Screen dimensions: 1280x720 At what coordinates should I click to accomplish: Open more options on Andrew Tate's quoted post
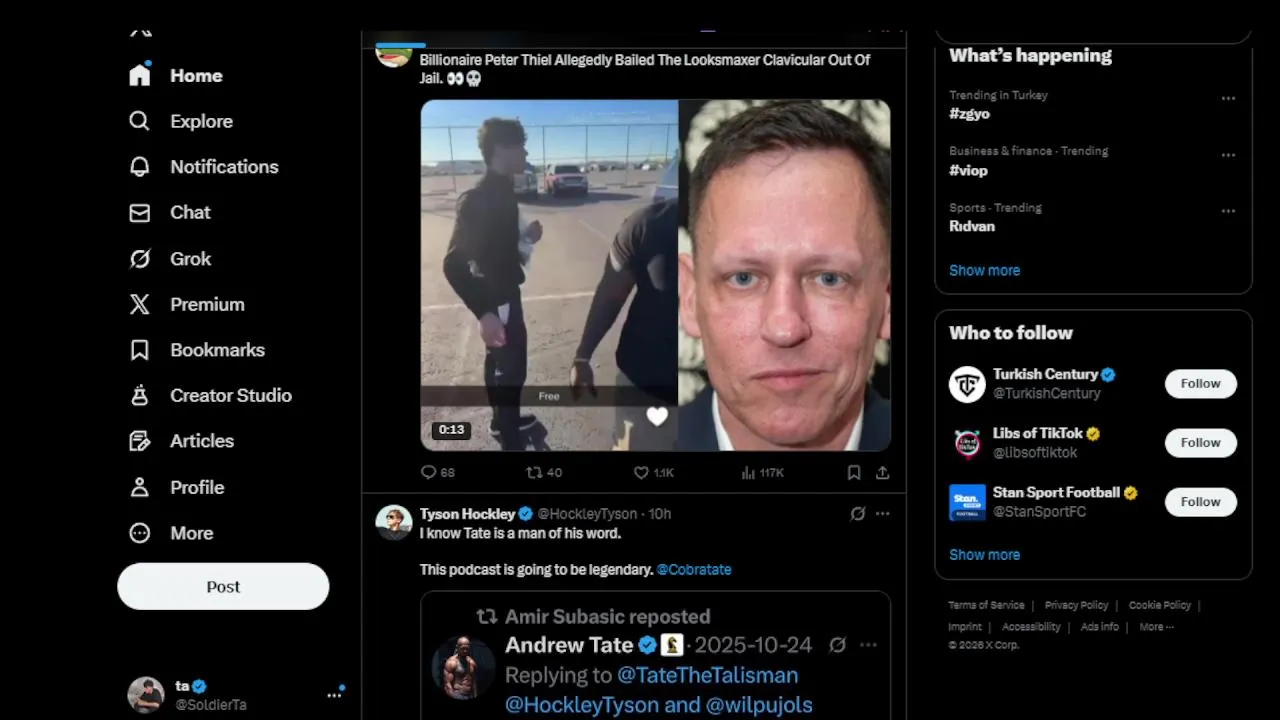tap(868, 645)
